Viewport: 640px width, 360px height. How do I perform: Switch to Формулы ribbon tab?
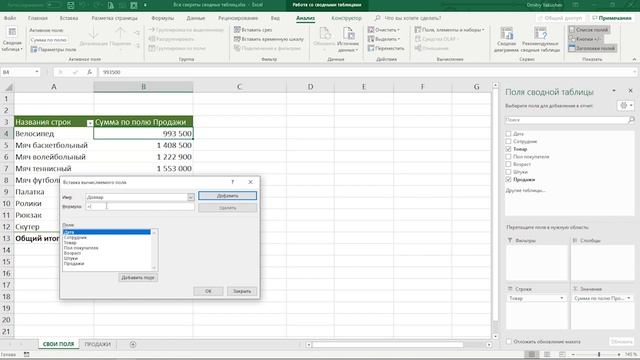pos(162,18)
